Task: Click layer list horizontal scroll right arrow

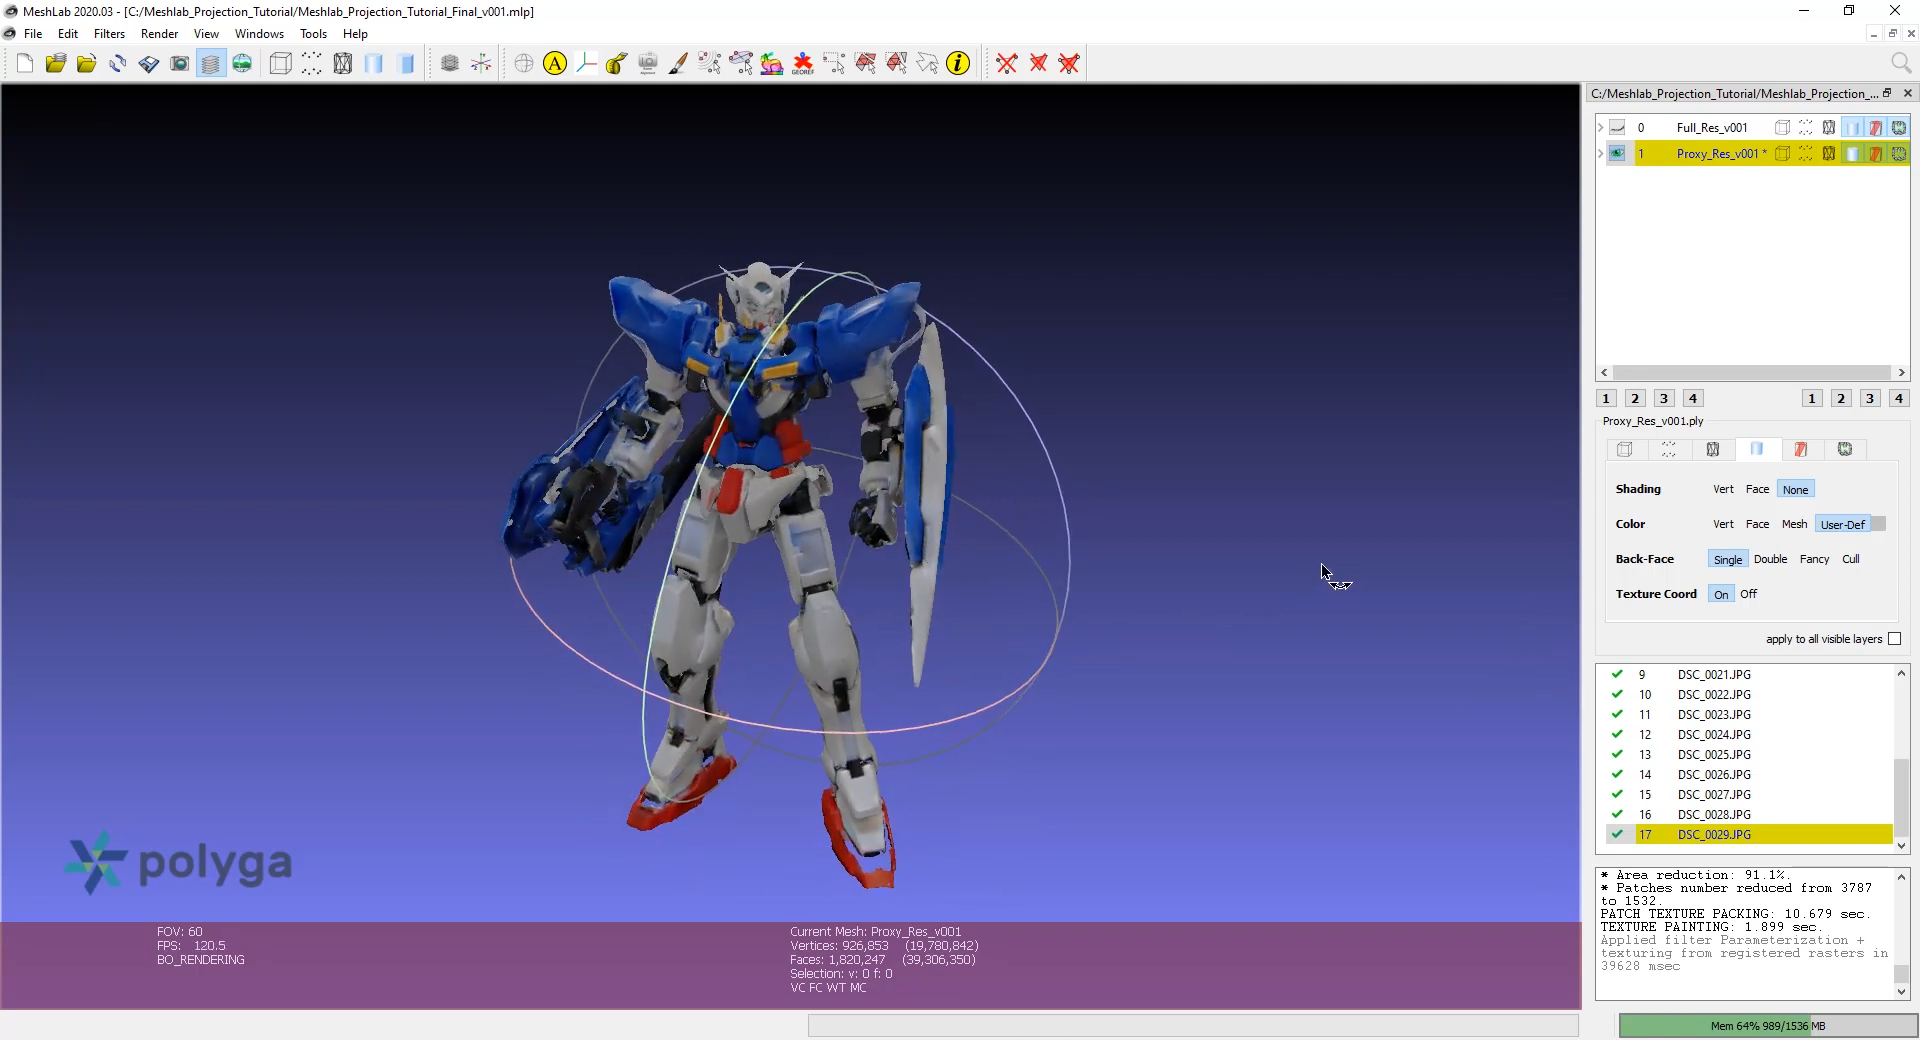Action: coord(1901,372)
